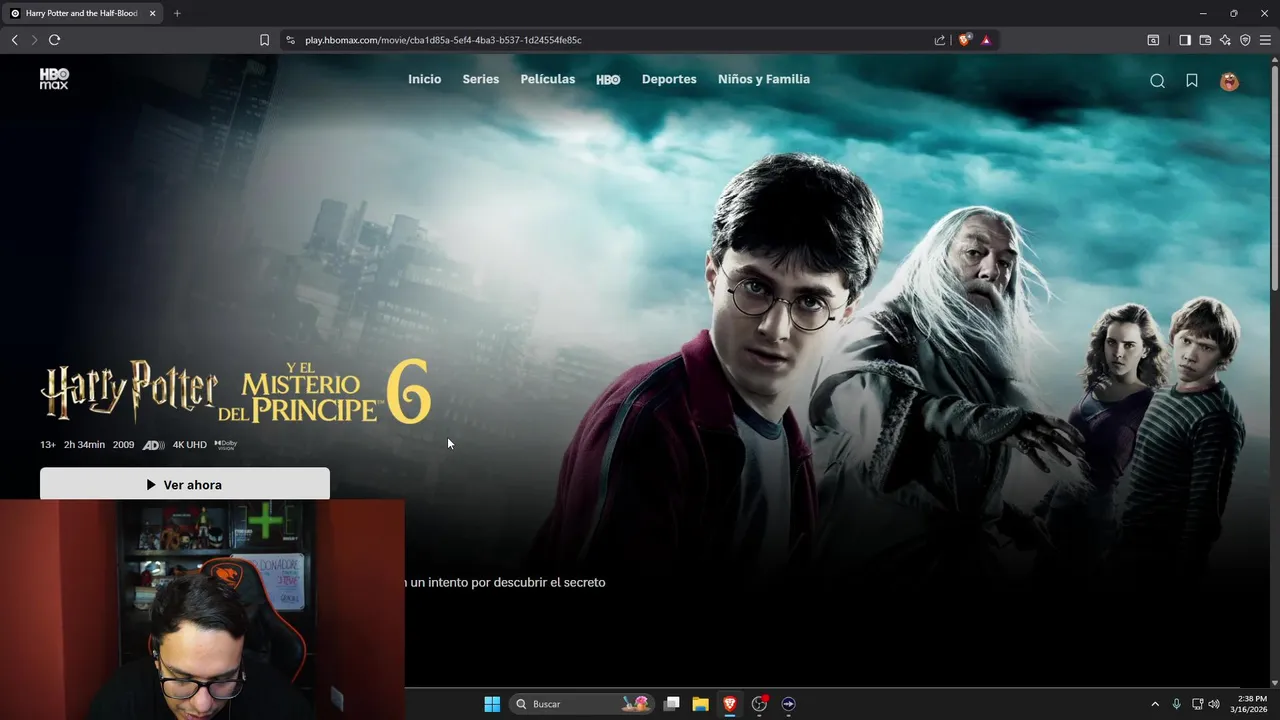This screenshot has width=1280, height=720.
Task: View site information icon in address bar
Action: pos(290,40)
